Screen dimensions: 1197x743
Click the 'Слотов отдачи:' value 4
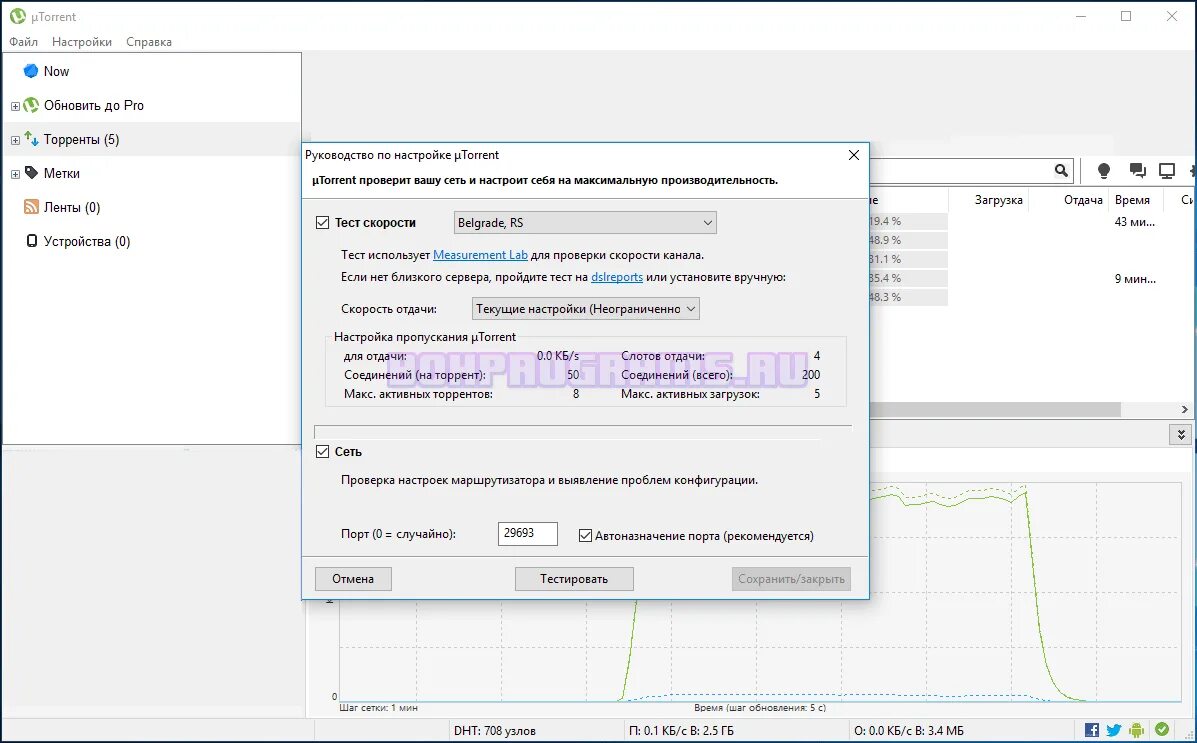[816, 356]
